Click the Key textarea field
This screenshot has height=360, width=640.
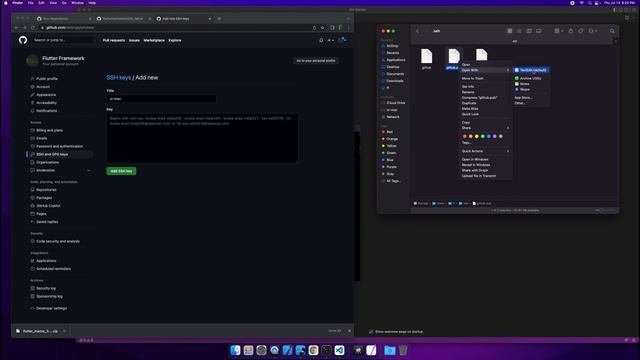[202, 138]
